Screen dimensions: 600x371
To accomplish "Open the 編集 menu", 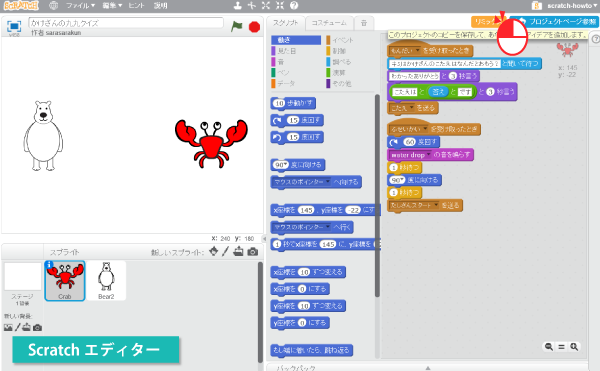I will (112, 5).
